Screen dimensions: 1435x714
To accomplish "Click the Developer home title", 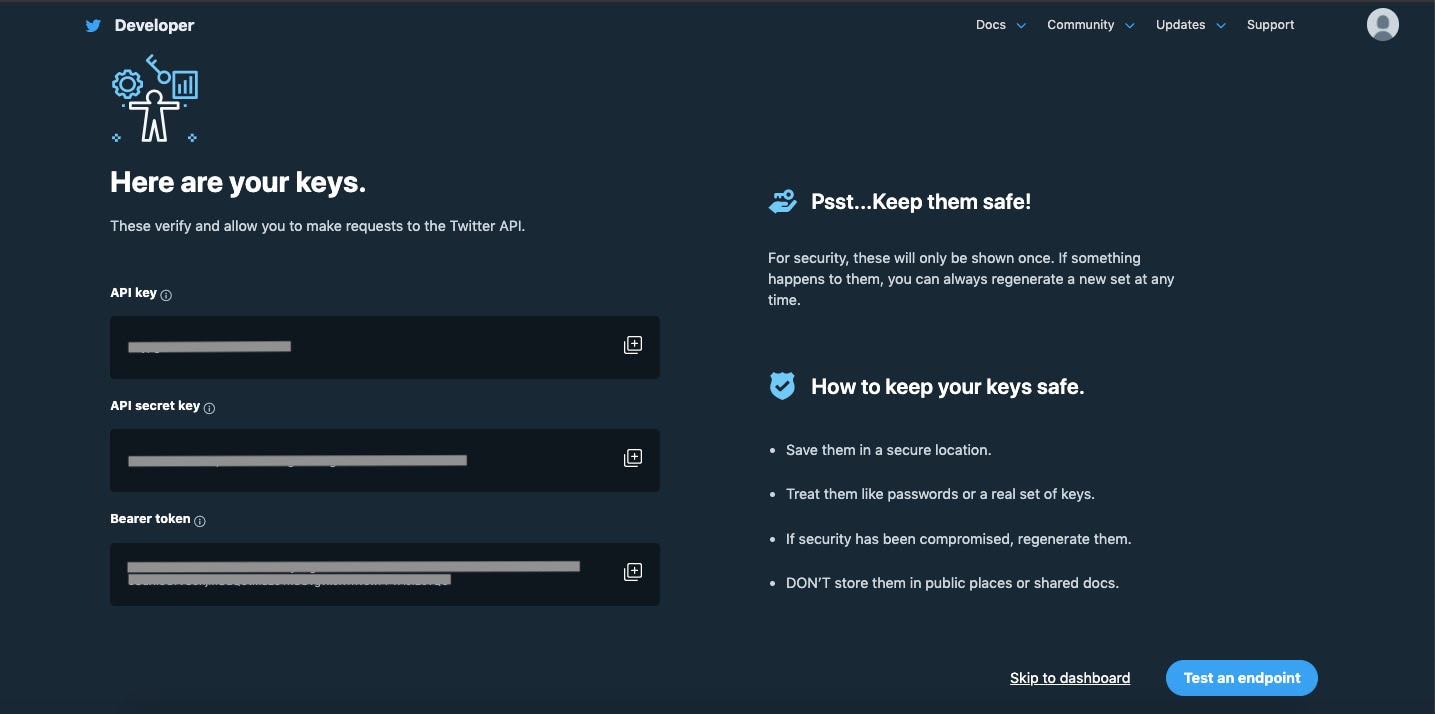I will point(154,26).
